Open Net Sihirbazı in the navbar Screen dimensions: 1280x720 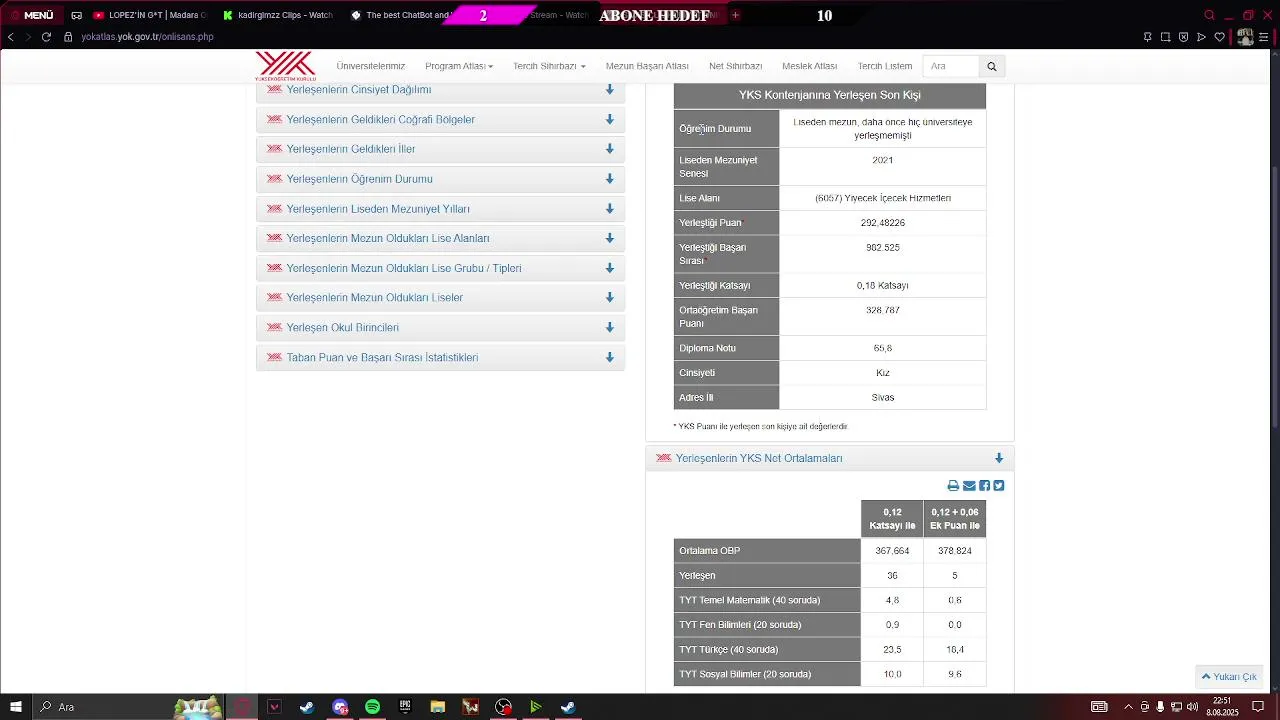(x=735, y=66)
